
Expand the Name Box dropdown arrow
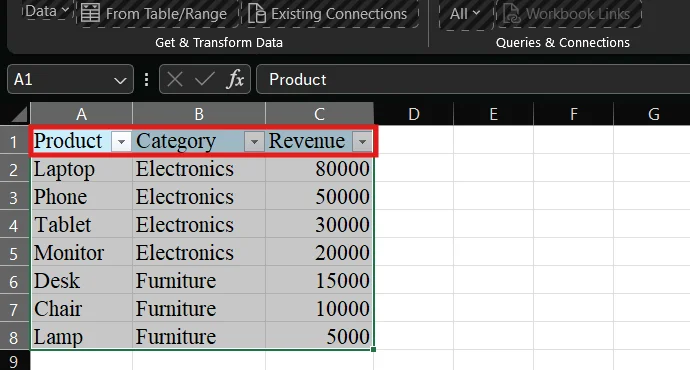pos(120,80)
